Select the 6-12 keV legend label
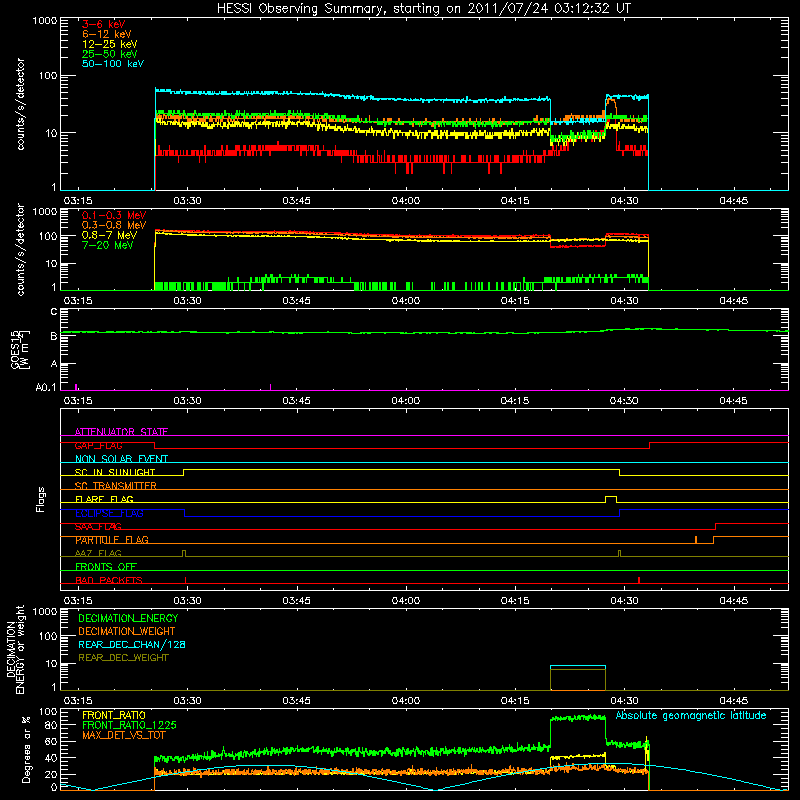800x800 pixels. (107, 34)
